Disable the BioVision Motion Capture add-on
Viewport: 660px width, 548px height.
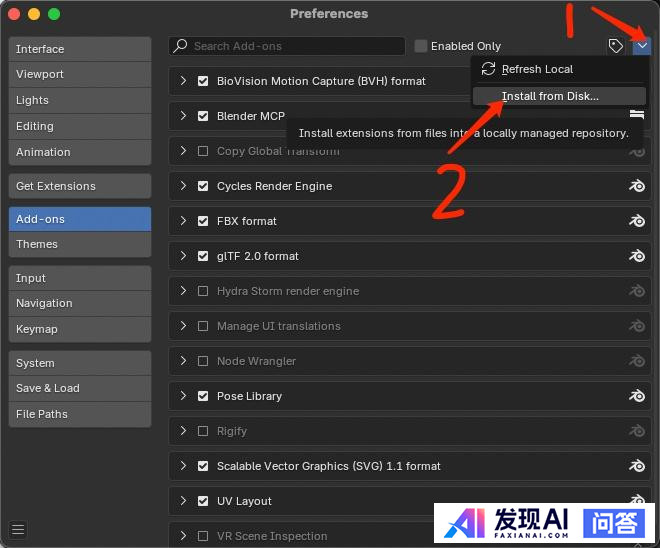(204, 81)
